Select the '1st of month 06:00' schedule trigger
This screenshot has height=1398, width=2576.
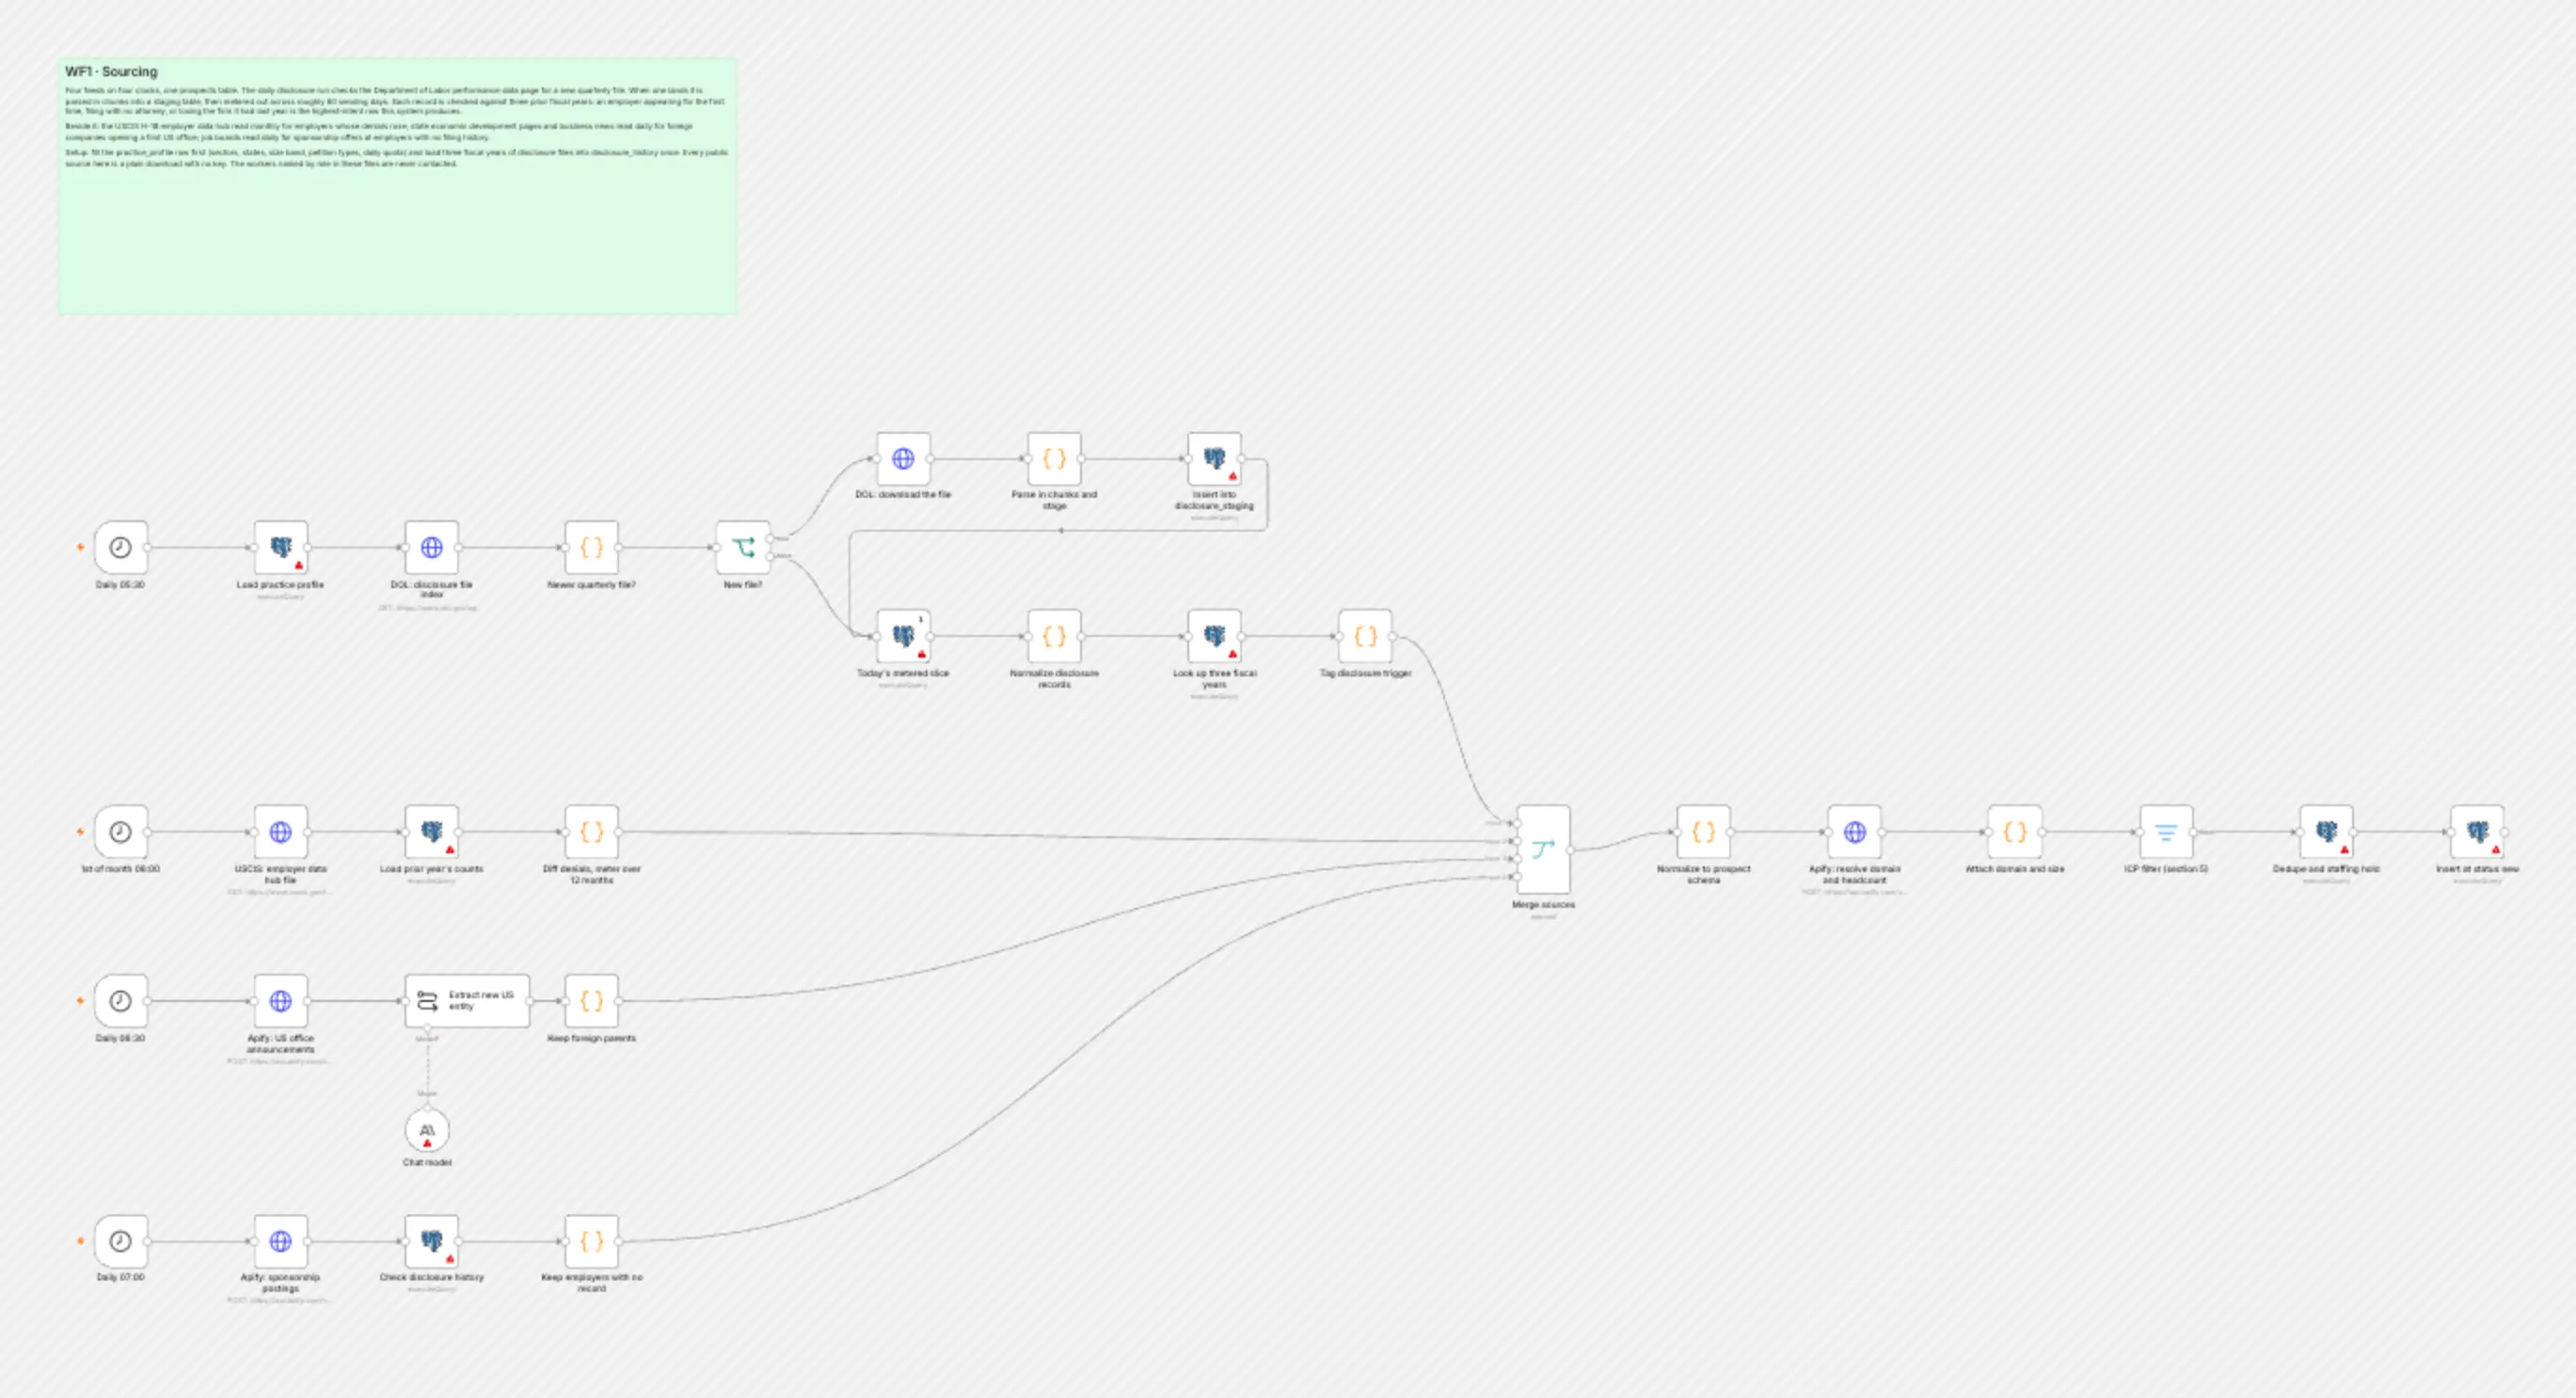[x=121, y=832]
